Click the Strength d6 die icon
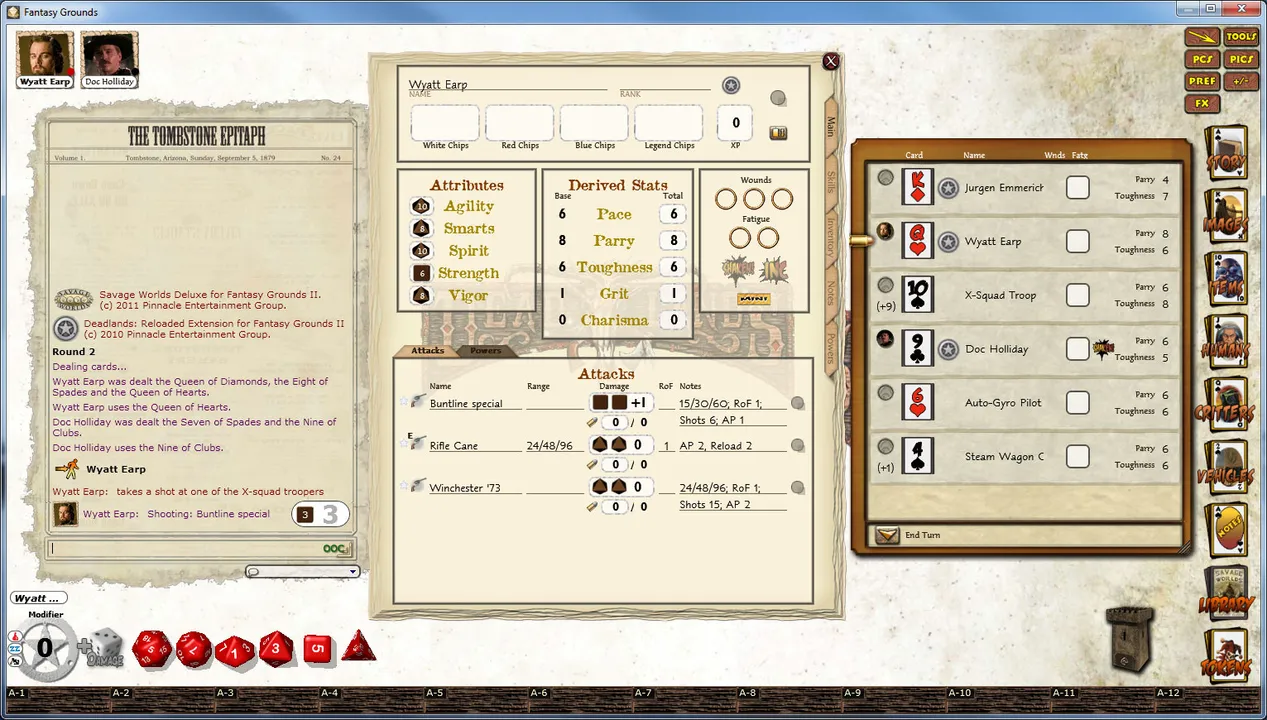This screenshot has height=720, width=1267. [x=422, y=273]
